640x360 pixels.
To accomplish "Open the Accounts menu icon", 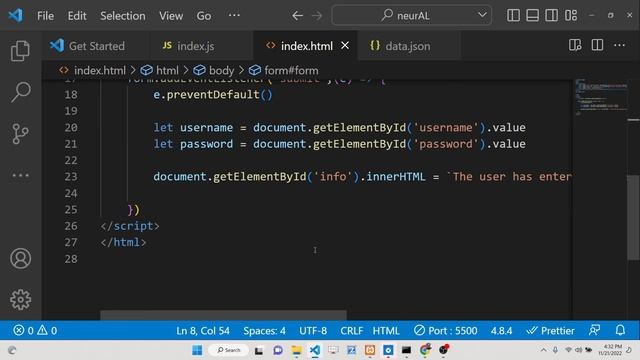I will tap(20, 258).
